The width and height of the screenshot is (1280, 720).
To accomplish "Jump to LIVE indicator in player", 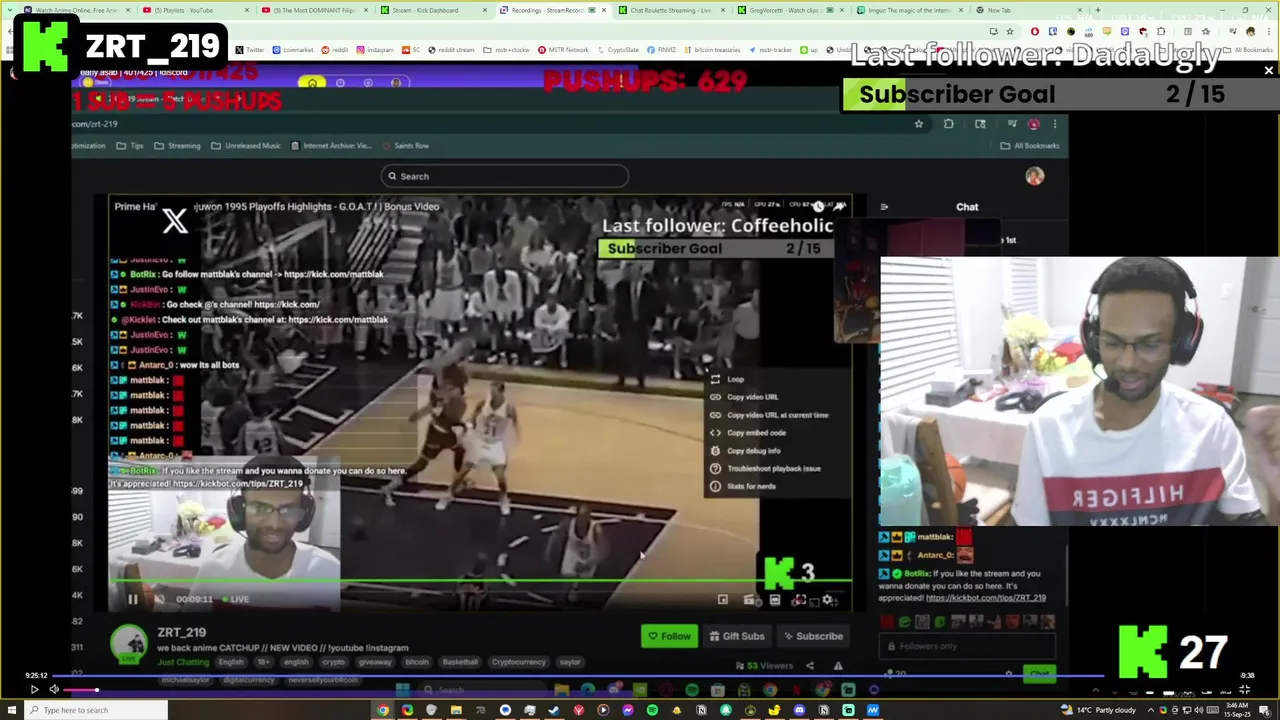I will 235,599.
